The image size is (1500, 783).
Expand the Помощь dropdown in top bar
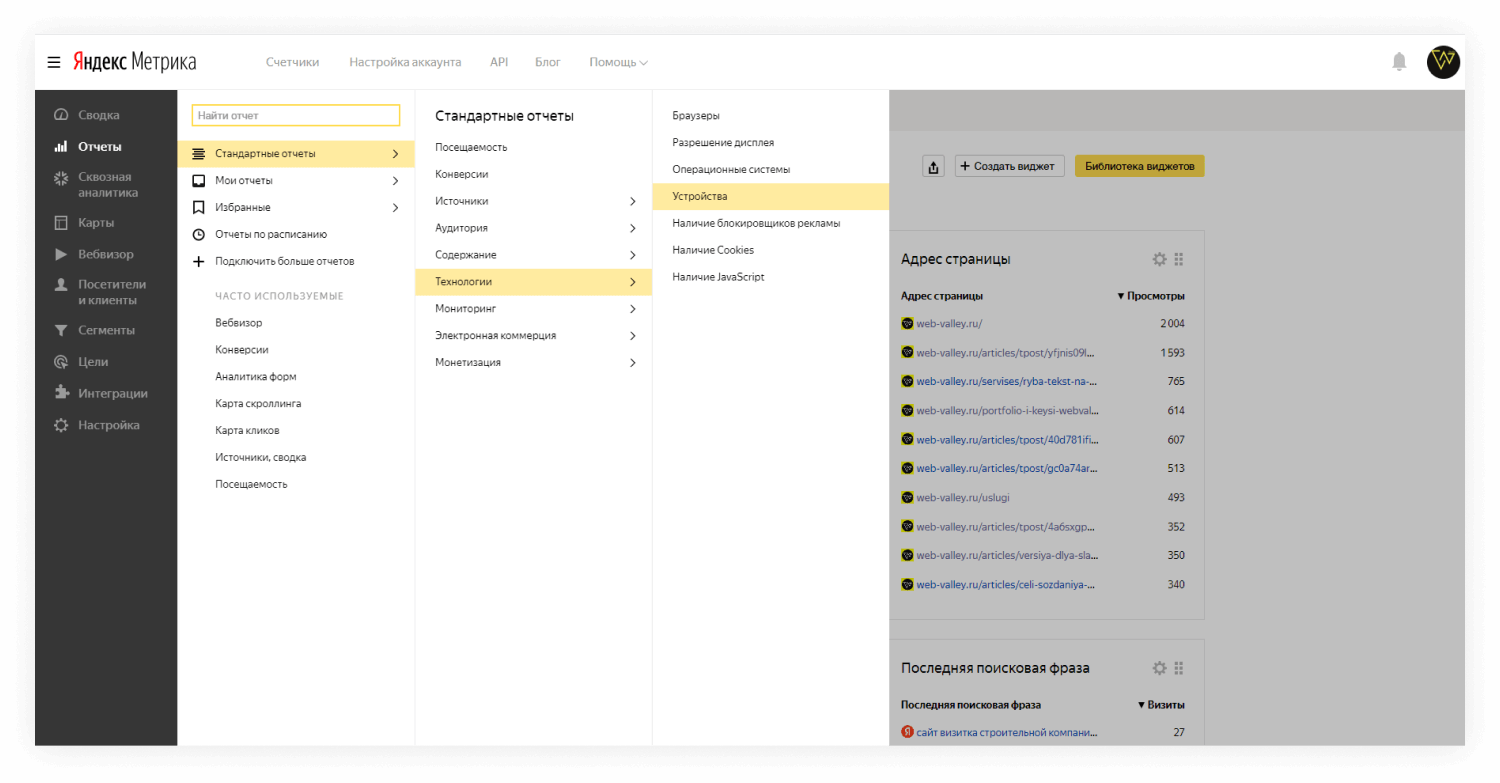coord(618,62)
